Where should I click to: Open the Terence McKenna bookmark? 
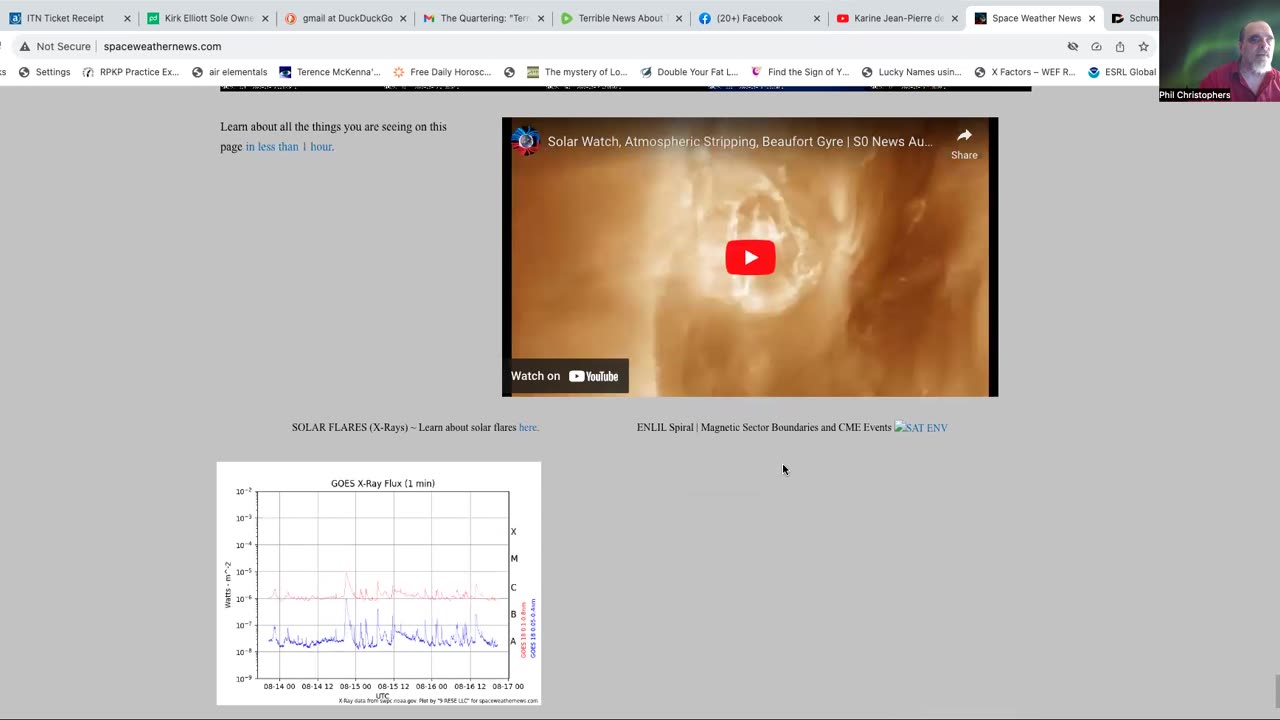329,72
